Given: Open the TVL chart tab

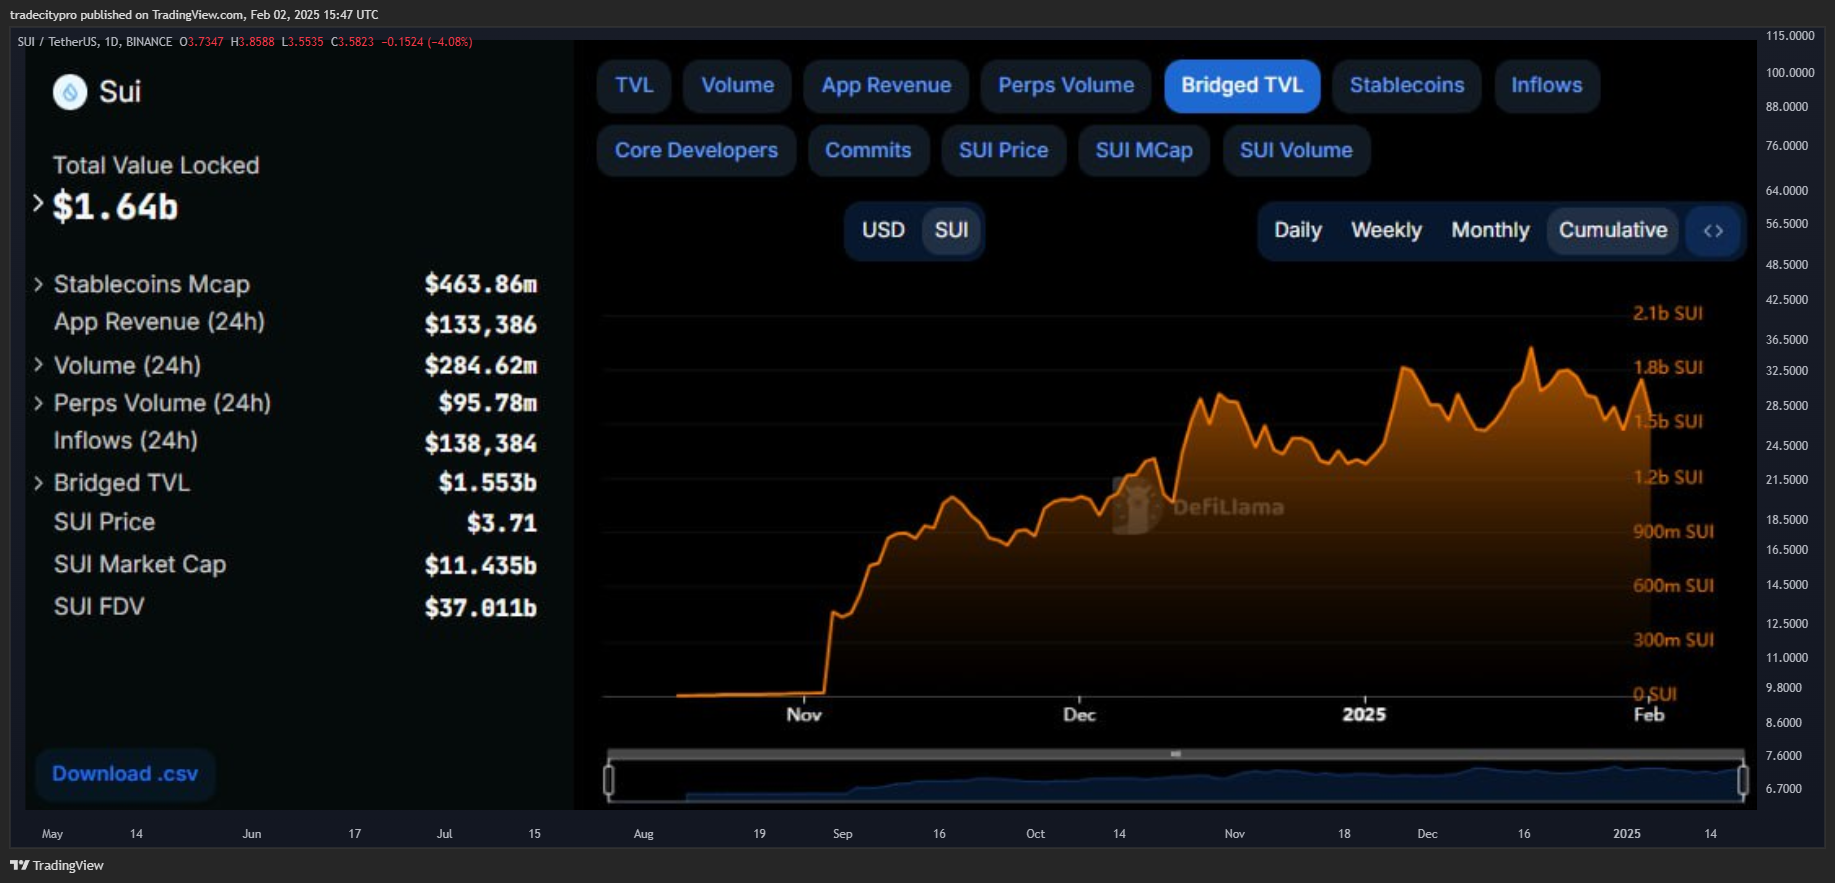Looking at the screenshot, I should point(634,85).
